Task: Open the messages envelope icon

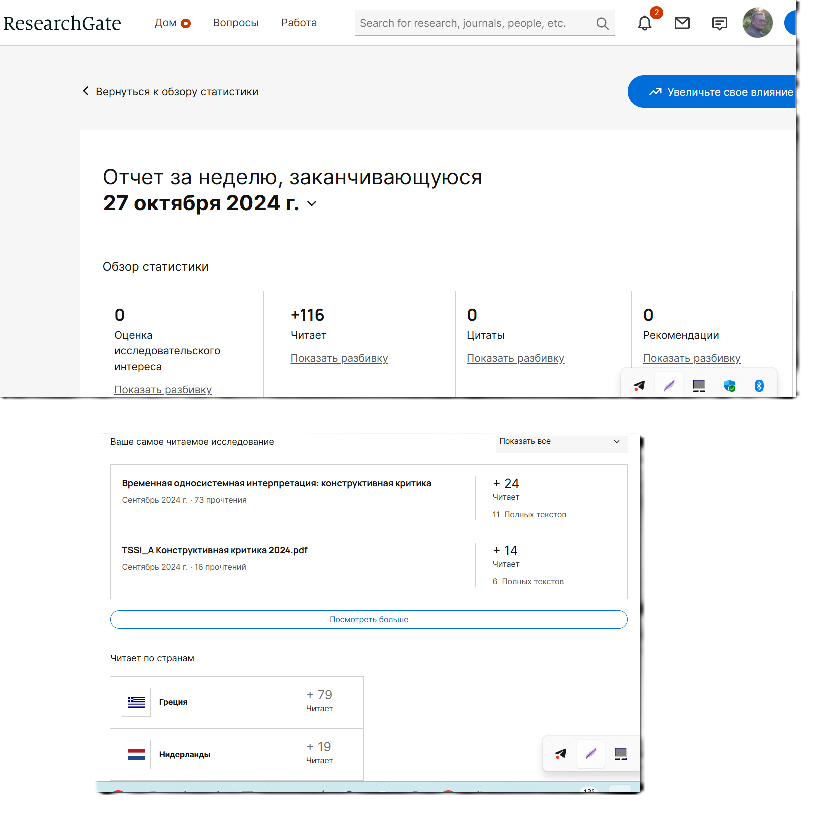Action: click(682, 23)
